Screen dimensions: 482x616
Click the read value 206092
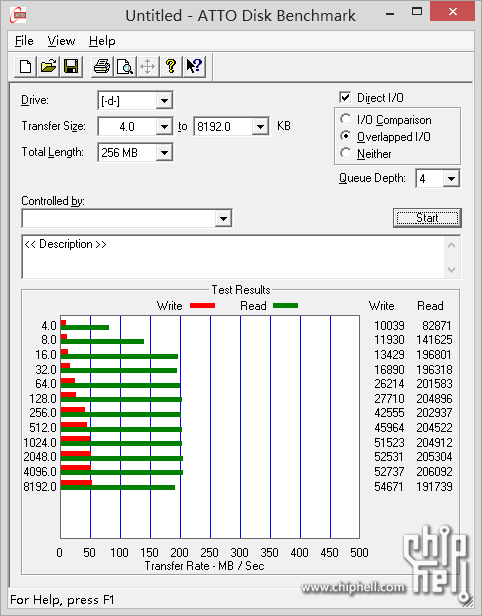coord(434,471)
